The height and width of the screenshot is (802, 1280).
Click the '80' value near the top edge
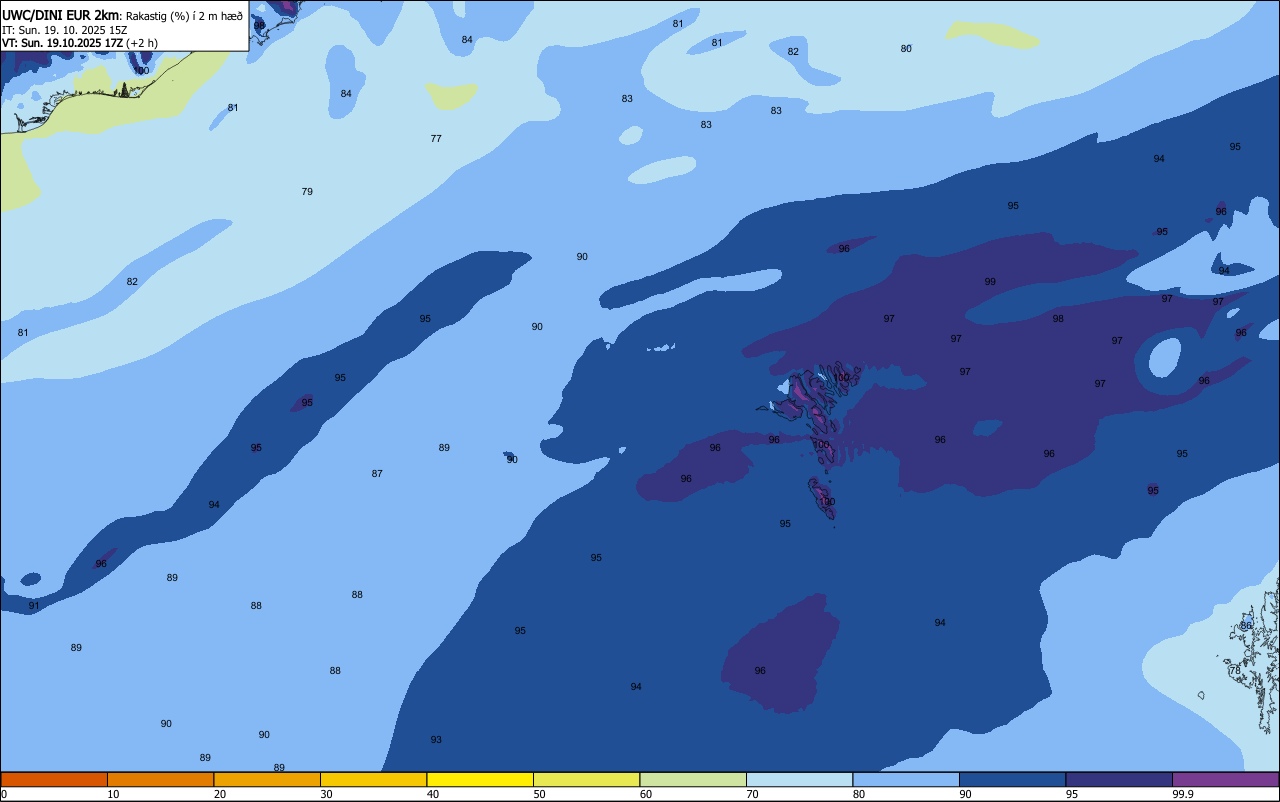[906, 49]
